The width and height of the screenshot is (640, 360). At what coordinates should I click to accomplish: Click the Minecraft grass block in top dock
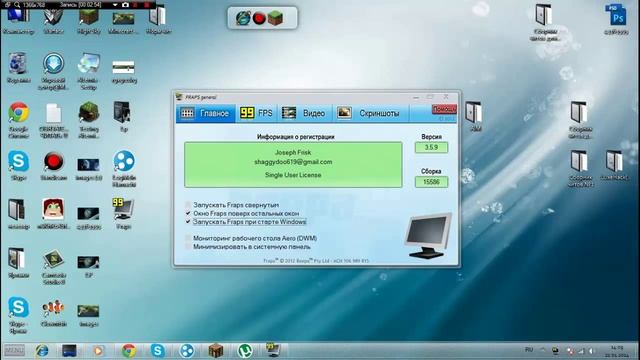pos(276,18)
